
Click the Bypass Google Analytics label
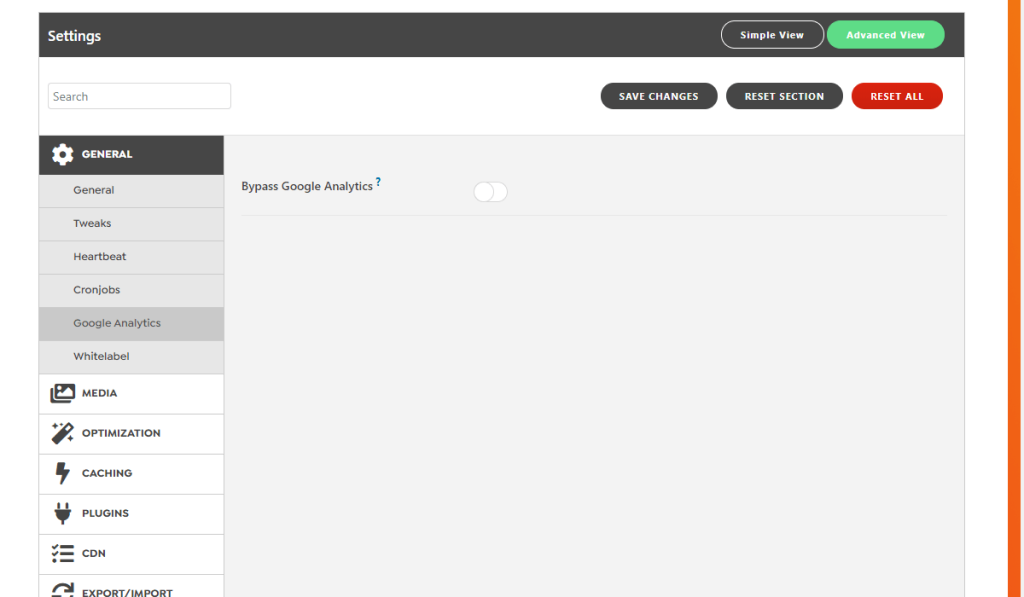tap(307, 187)
